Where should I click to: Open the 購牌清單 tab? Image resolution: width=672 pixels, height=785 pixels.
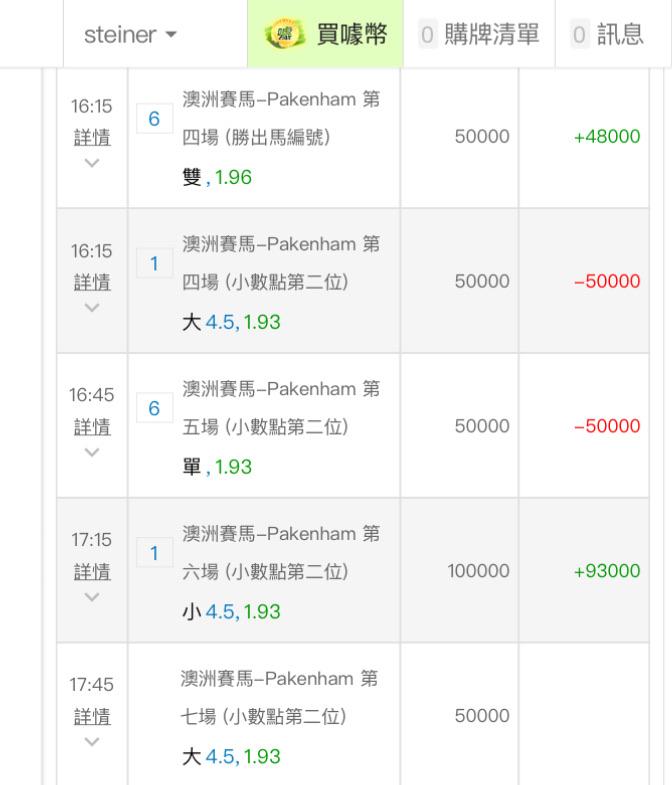479,35
